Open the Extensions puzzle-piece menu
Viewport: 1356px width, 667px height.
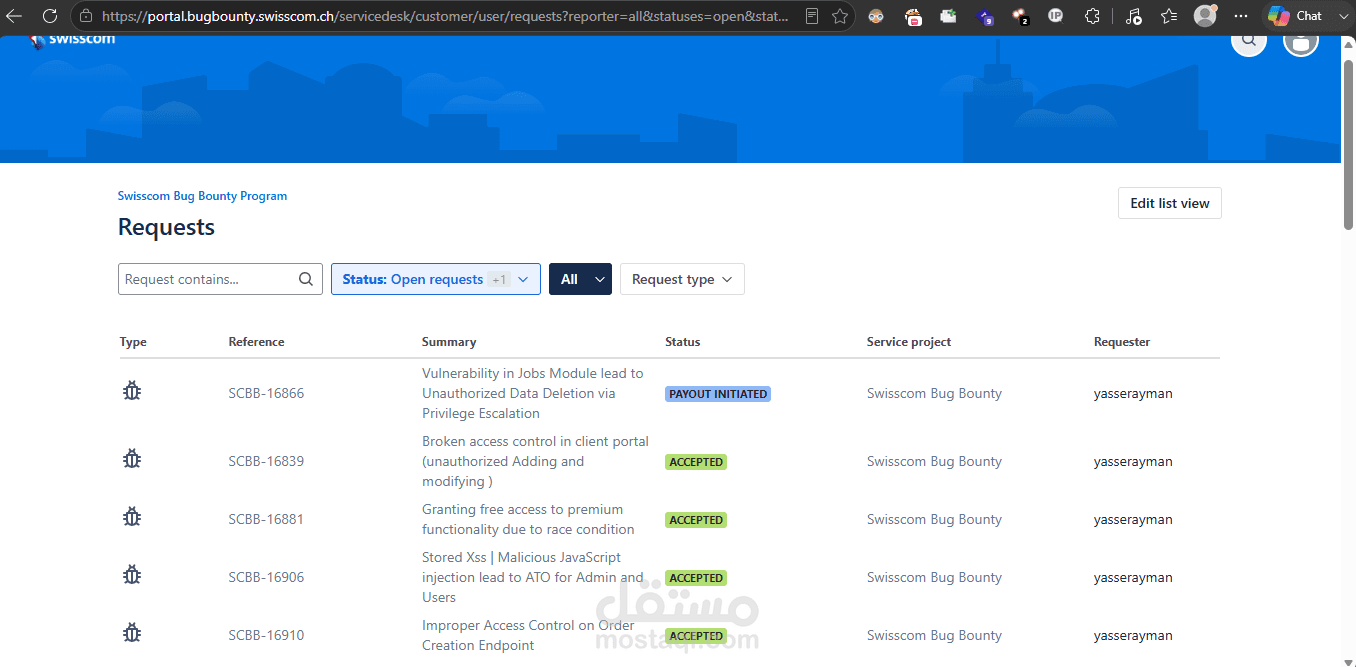(x=1092, y=16)
